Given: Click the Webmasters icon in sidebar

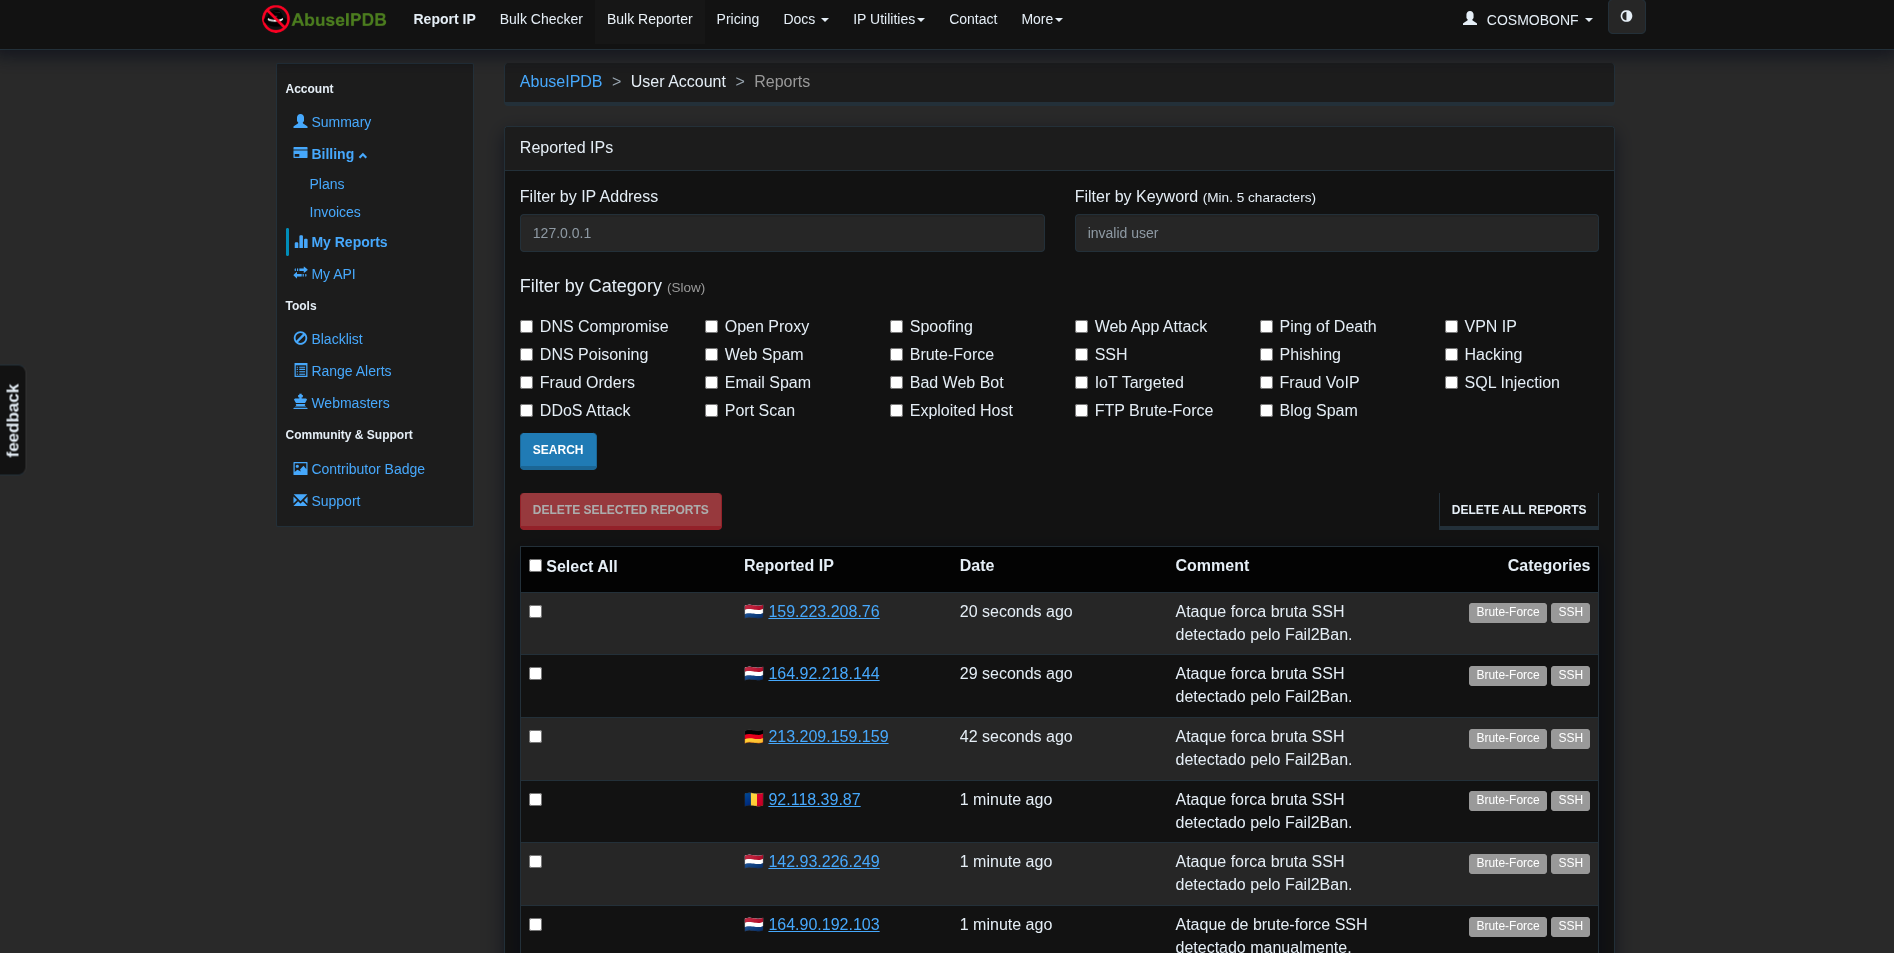Looking at the screenshot, I should (x=300, y=402).
